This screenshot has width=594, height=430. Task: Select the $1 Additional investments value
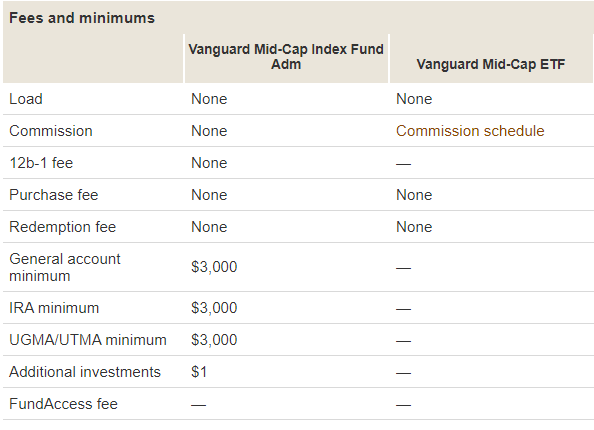(199, 372)
